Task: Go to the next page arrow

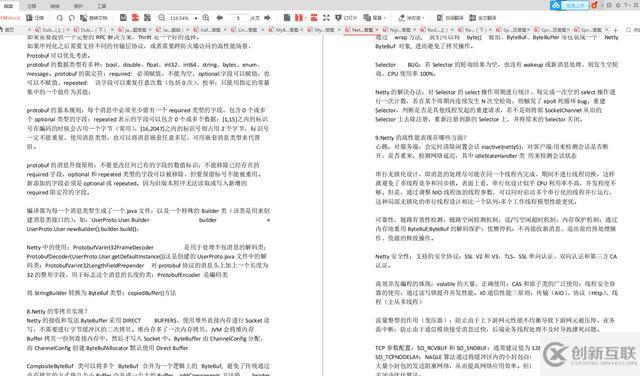Action: (267, 18)
